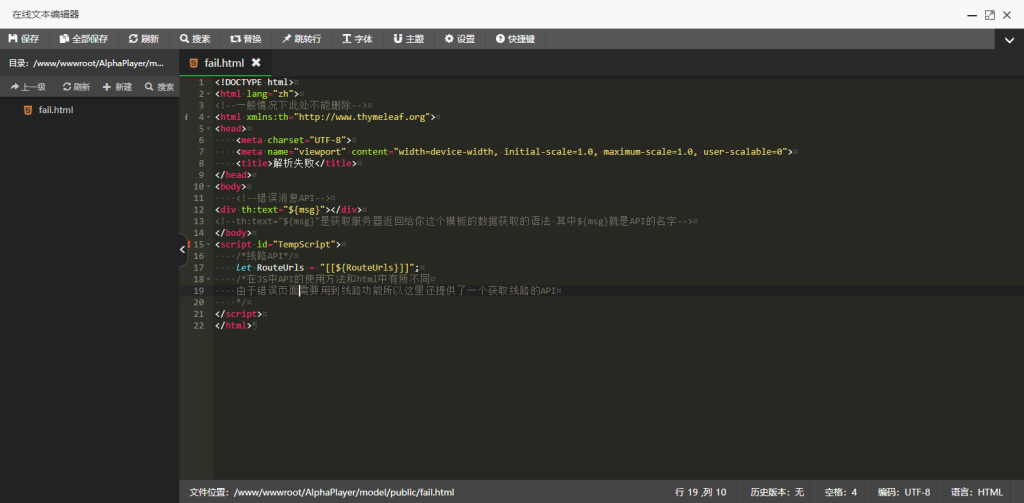Click line number 22 in the gutter

[199, 325]
